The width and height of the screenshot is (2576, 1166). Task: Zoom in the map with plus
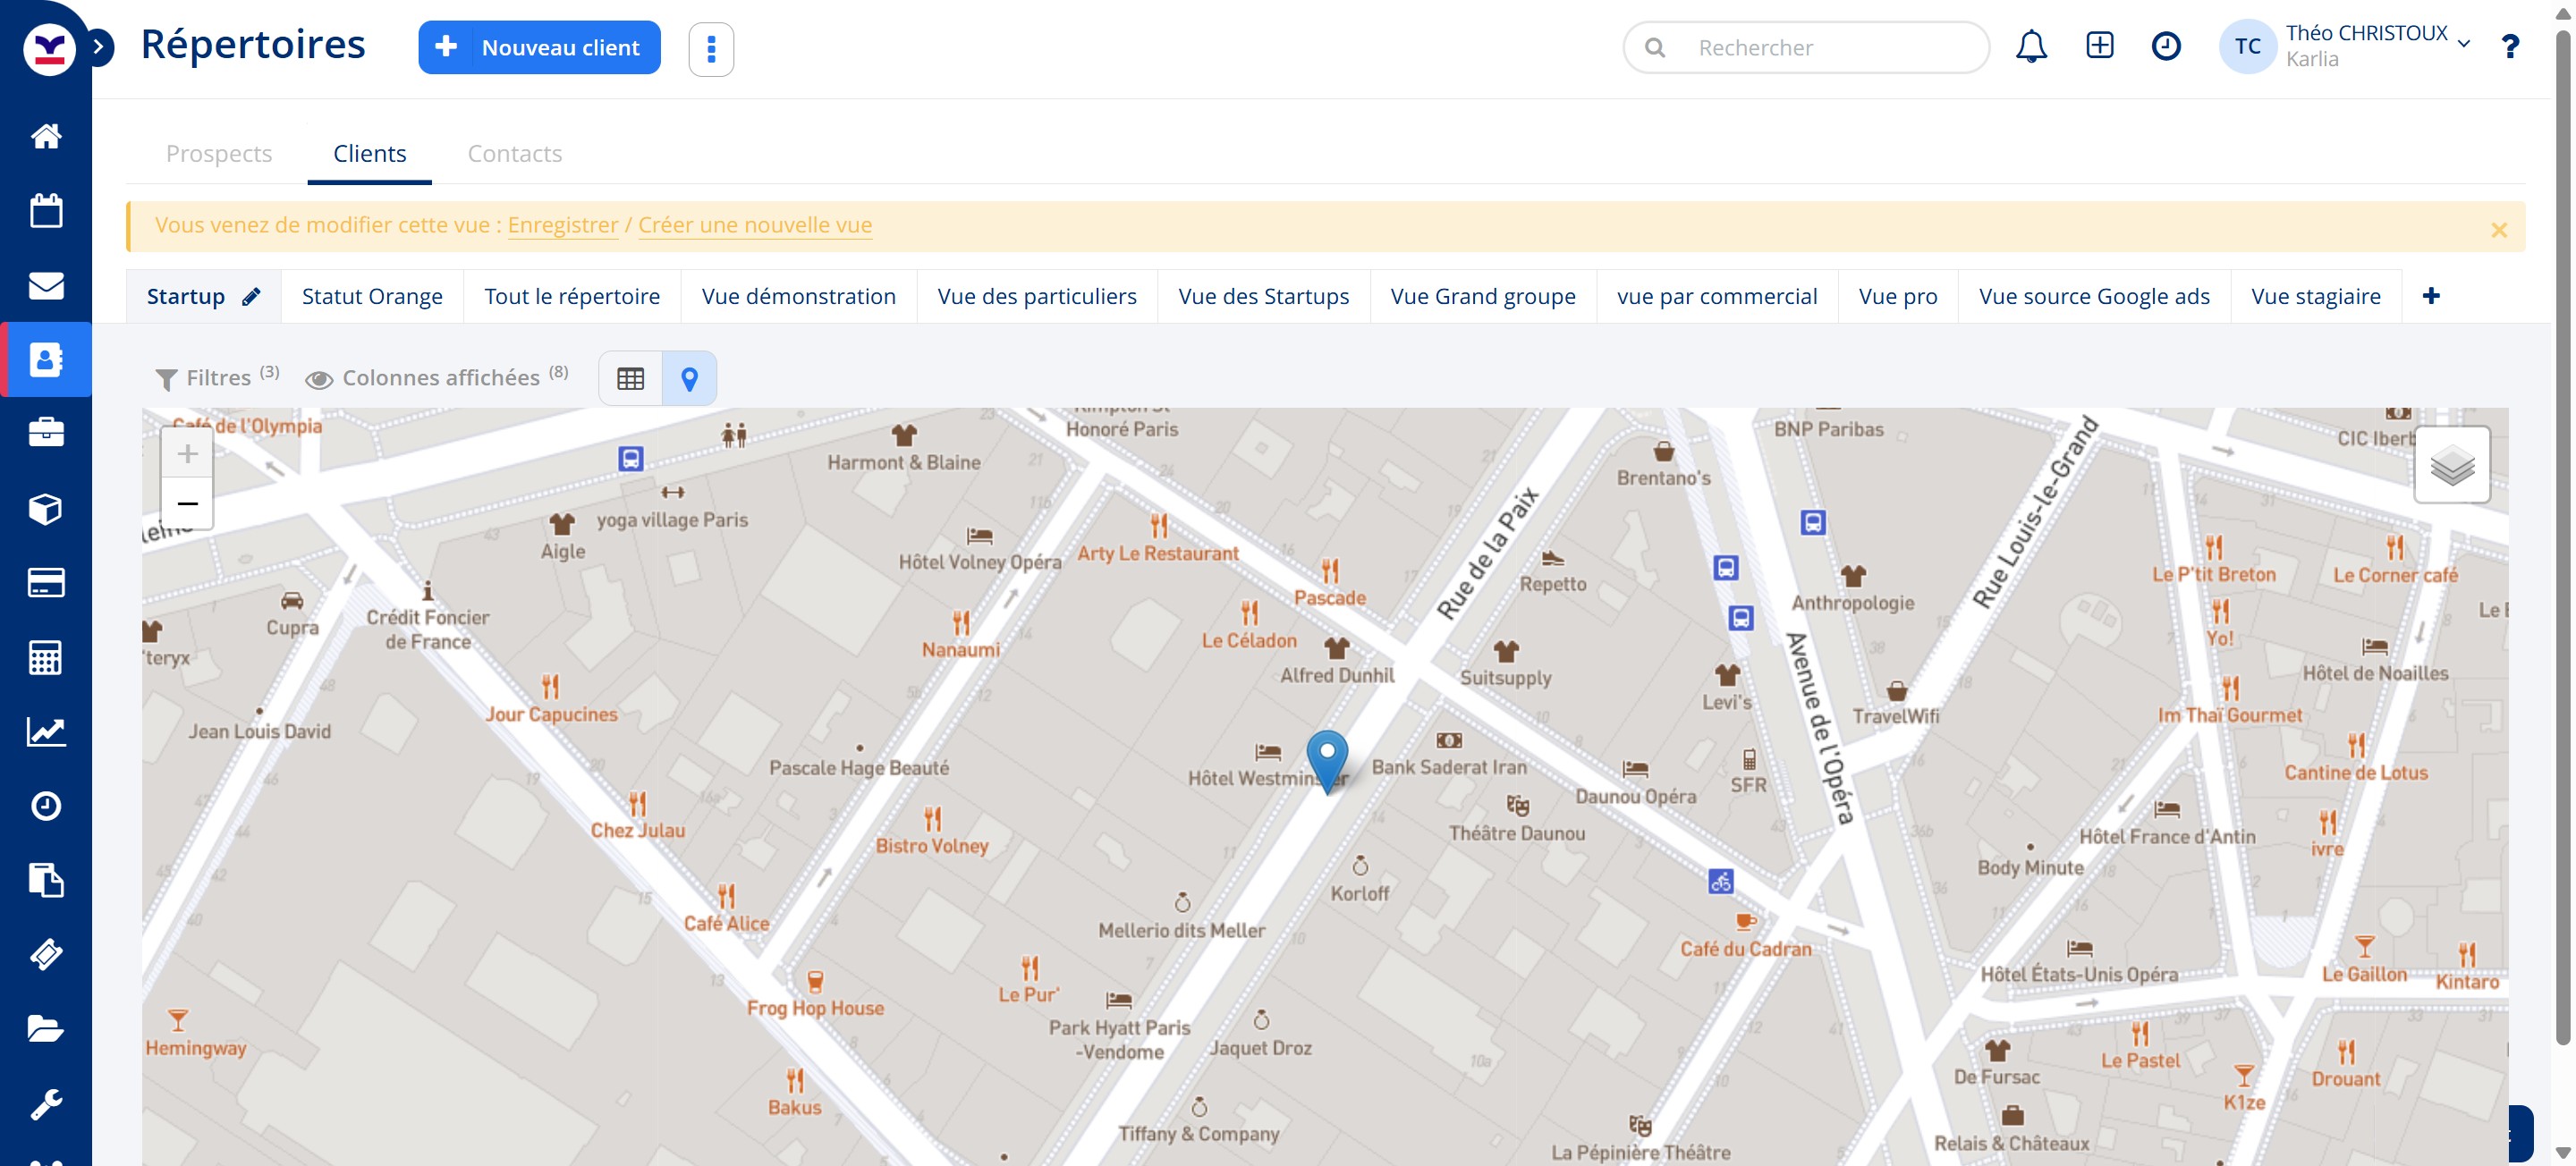pyautogui.click(x=187, y=454)
